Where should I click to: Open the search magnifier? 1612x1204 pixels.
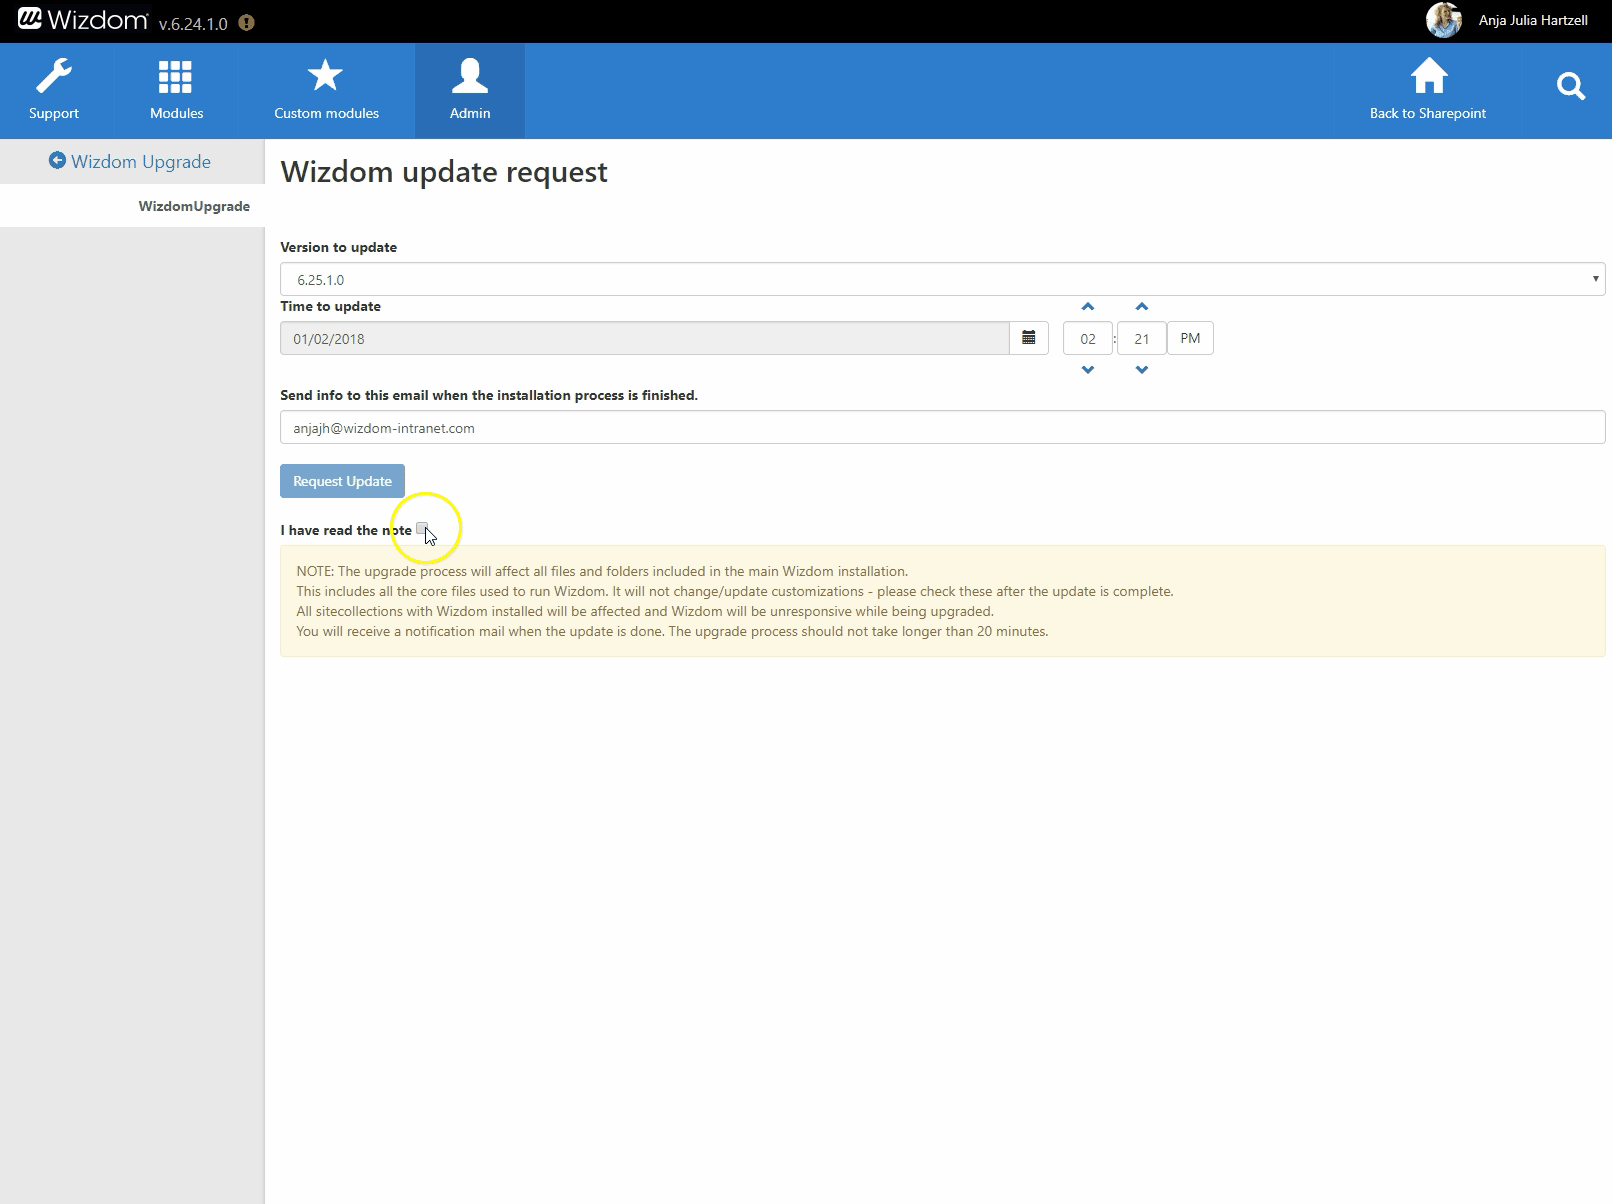point(1571,87)
